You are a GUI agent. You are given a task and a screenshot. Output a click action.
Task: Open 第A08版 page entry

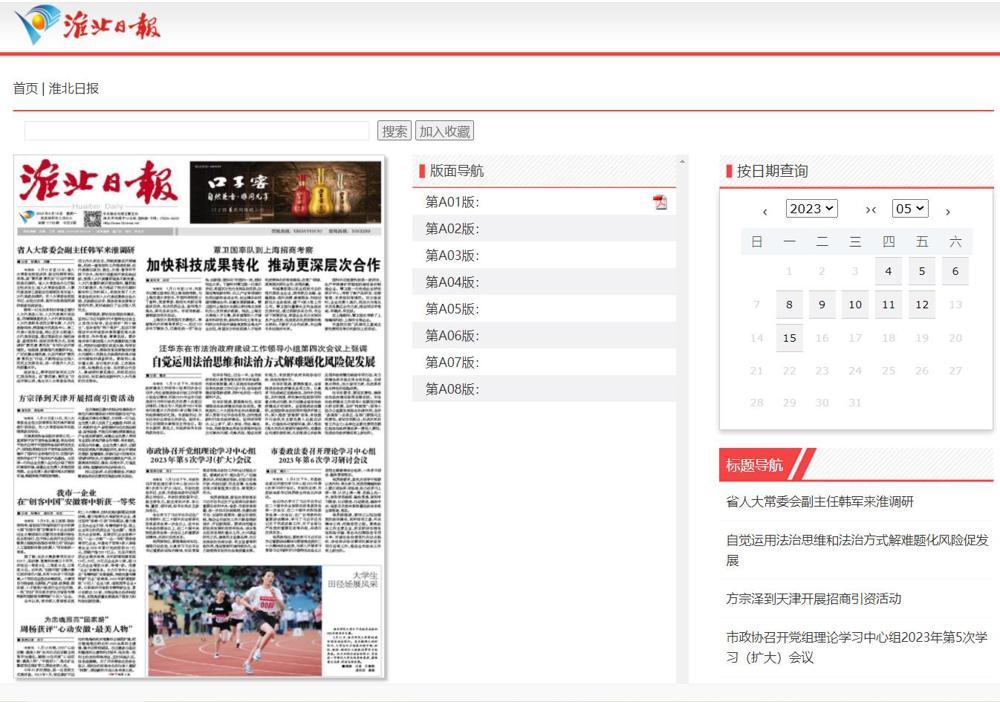point(453,389)
